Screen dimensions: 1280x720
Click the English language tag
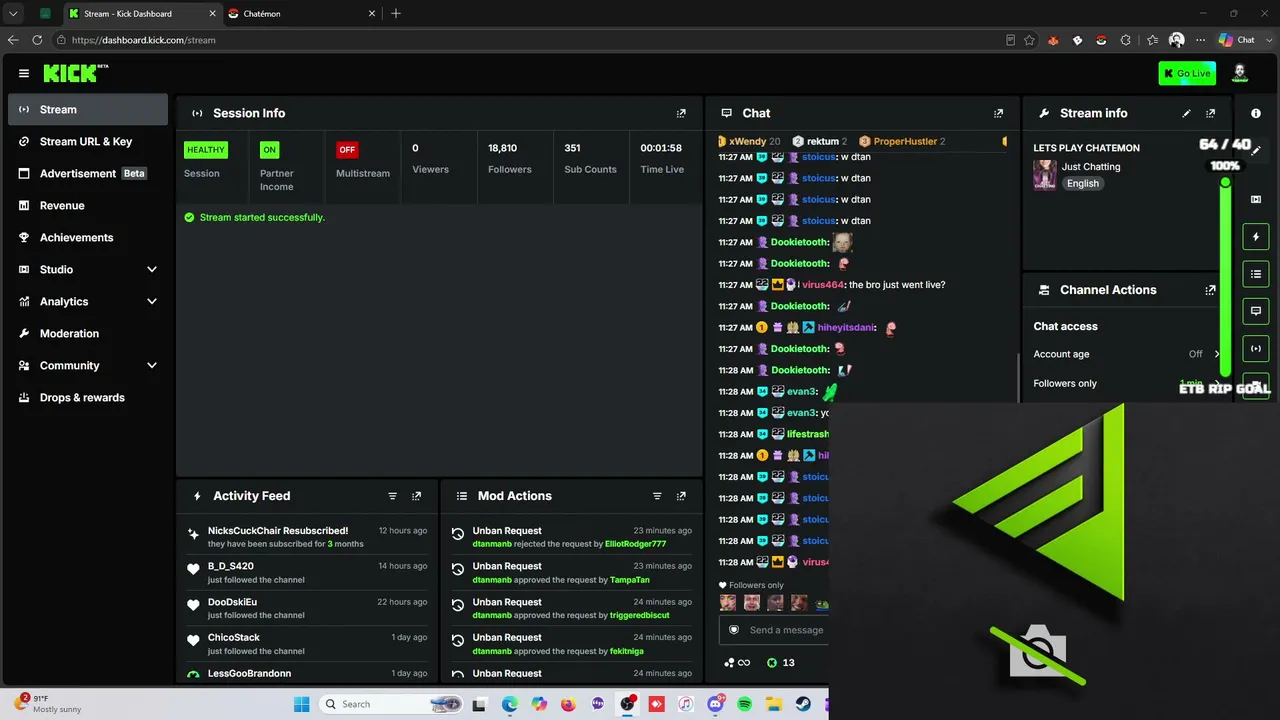tap(1083, 184)
